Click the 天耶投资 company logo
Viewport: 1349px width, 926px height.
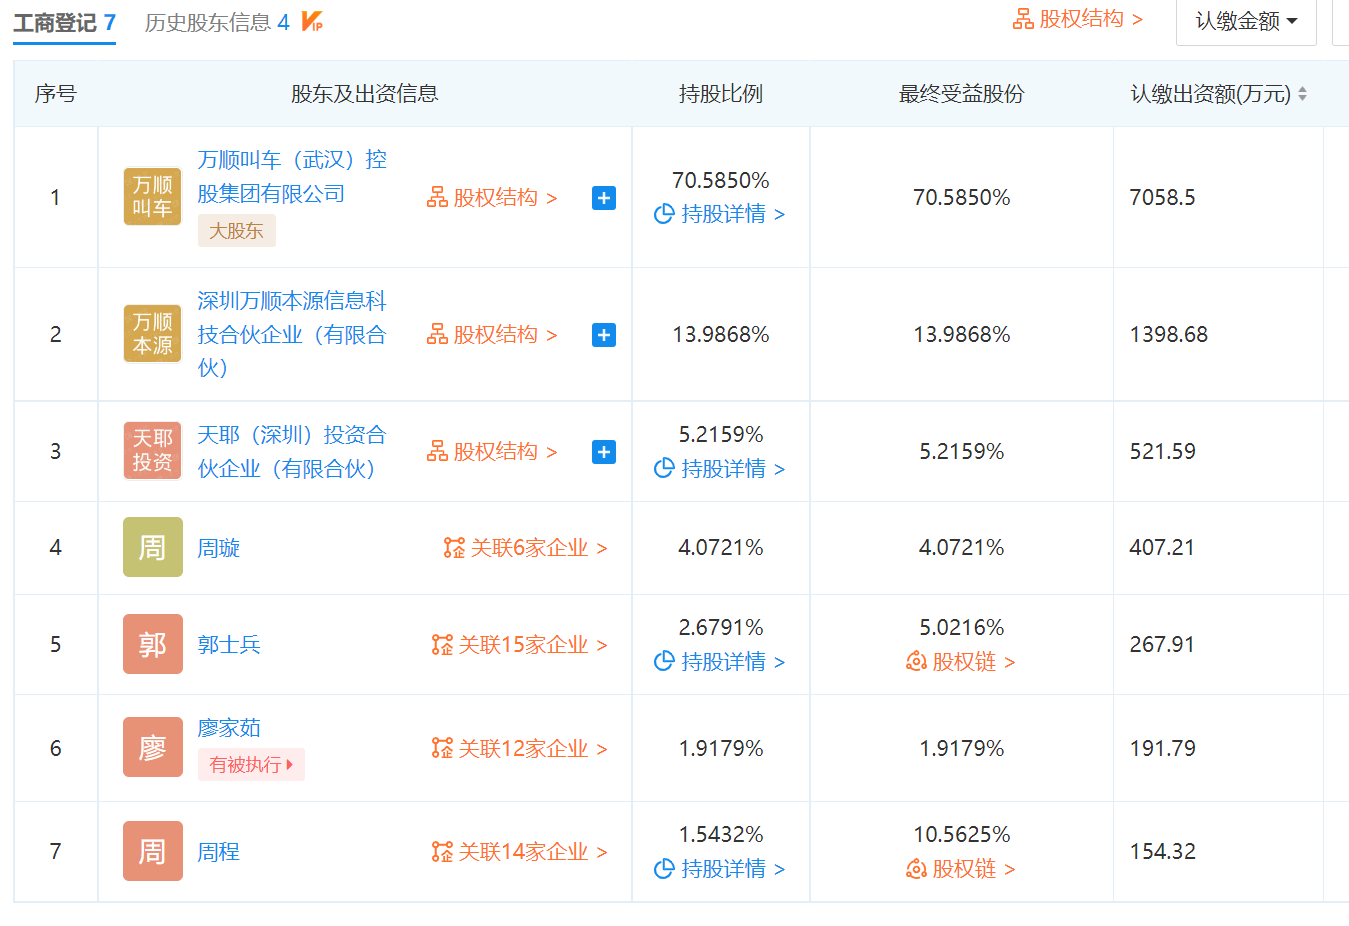tap(152, 451)
